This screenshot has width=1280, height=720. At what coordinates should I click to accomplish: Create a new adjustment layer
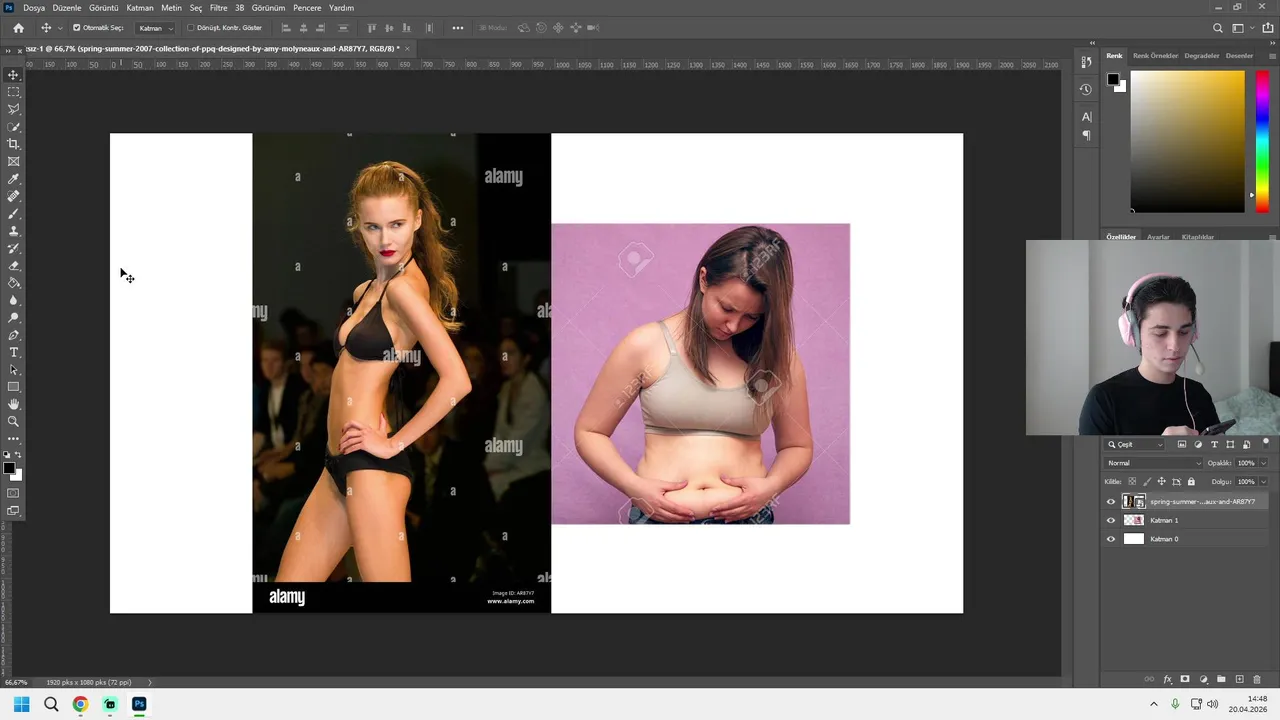click(x=1203, y=679)
